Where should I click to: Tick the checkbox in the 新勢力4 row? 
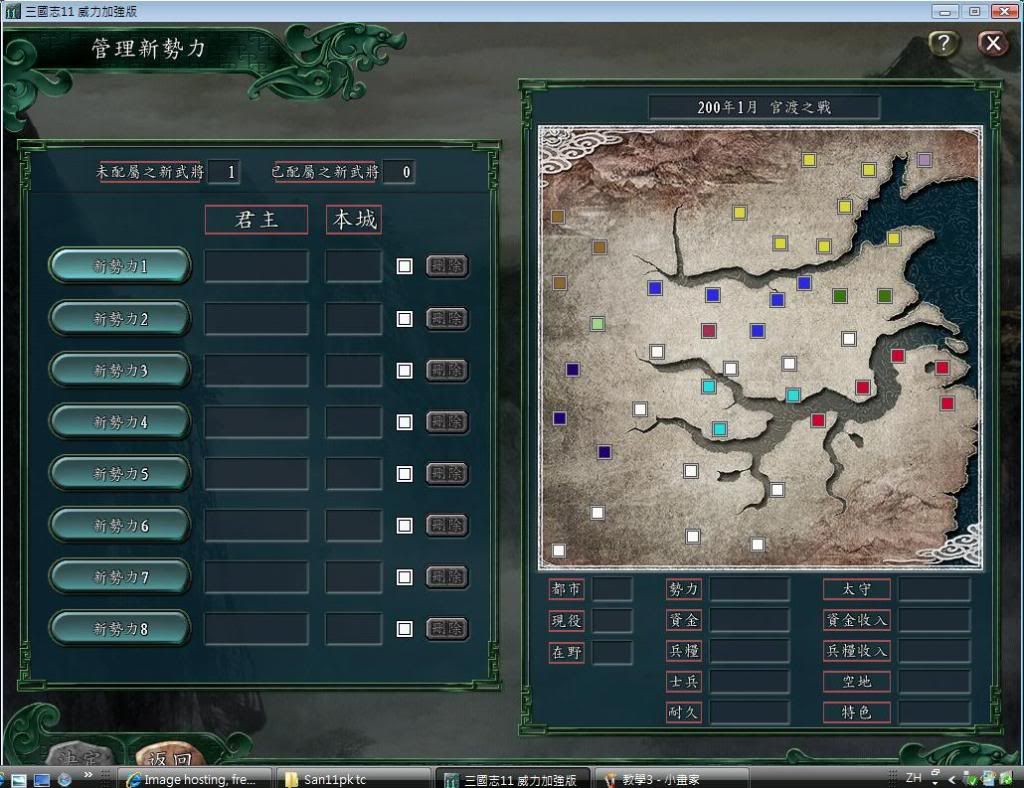coord(405,422)
